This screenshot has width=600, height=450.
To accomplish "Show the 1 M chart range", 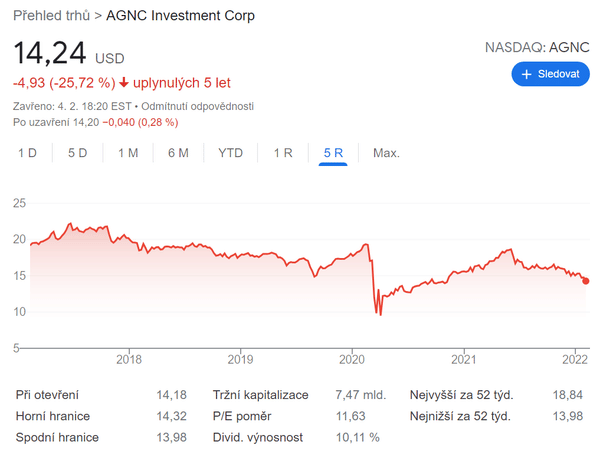I will (128, 153).
